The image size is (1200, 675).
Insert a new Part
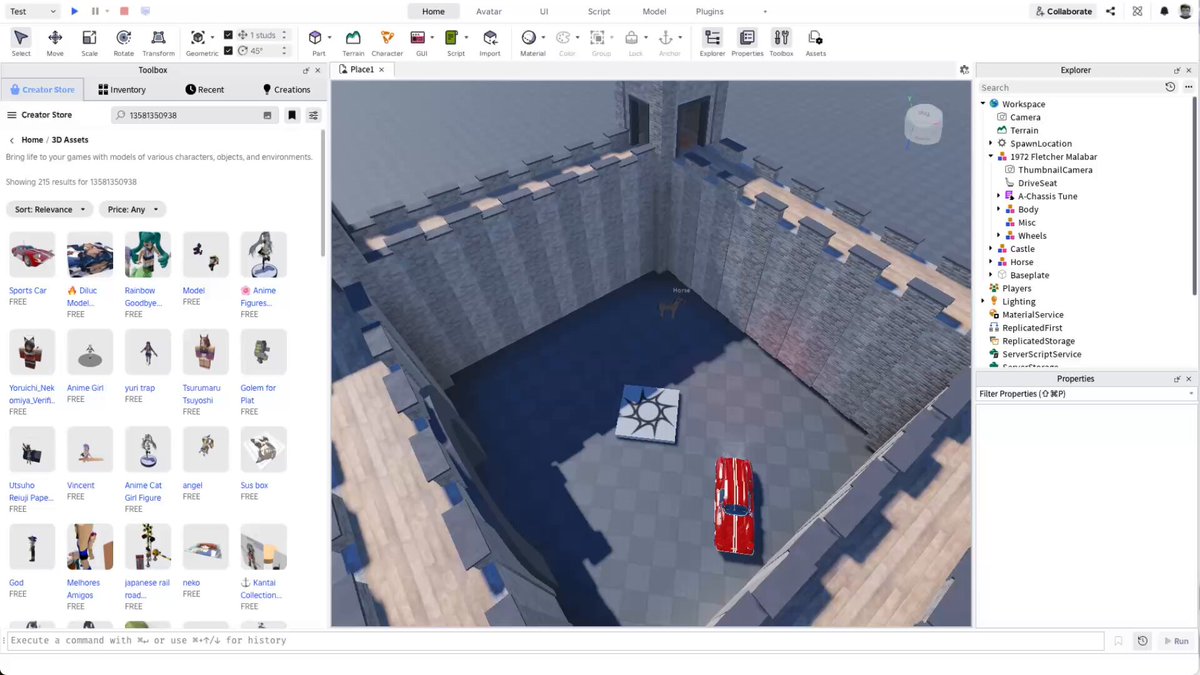(318, 42)
